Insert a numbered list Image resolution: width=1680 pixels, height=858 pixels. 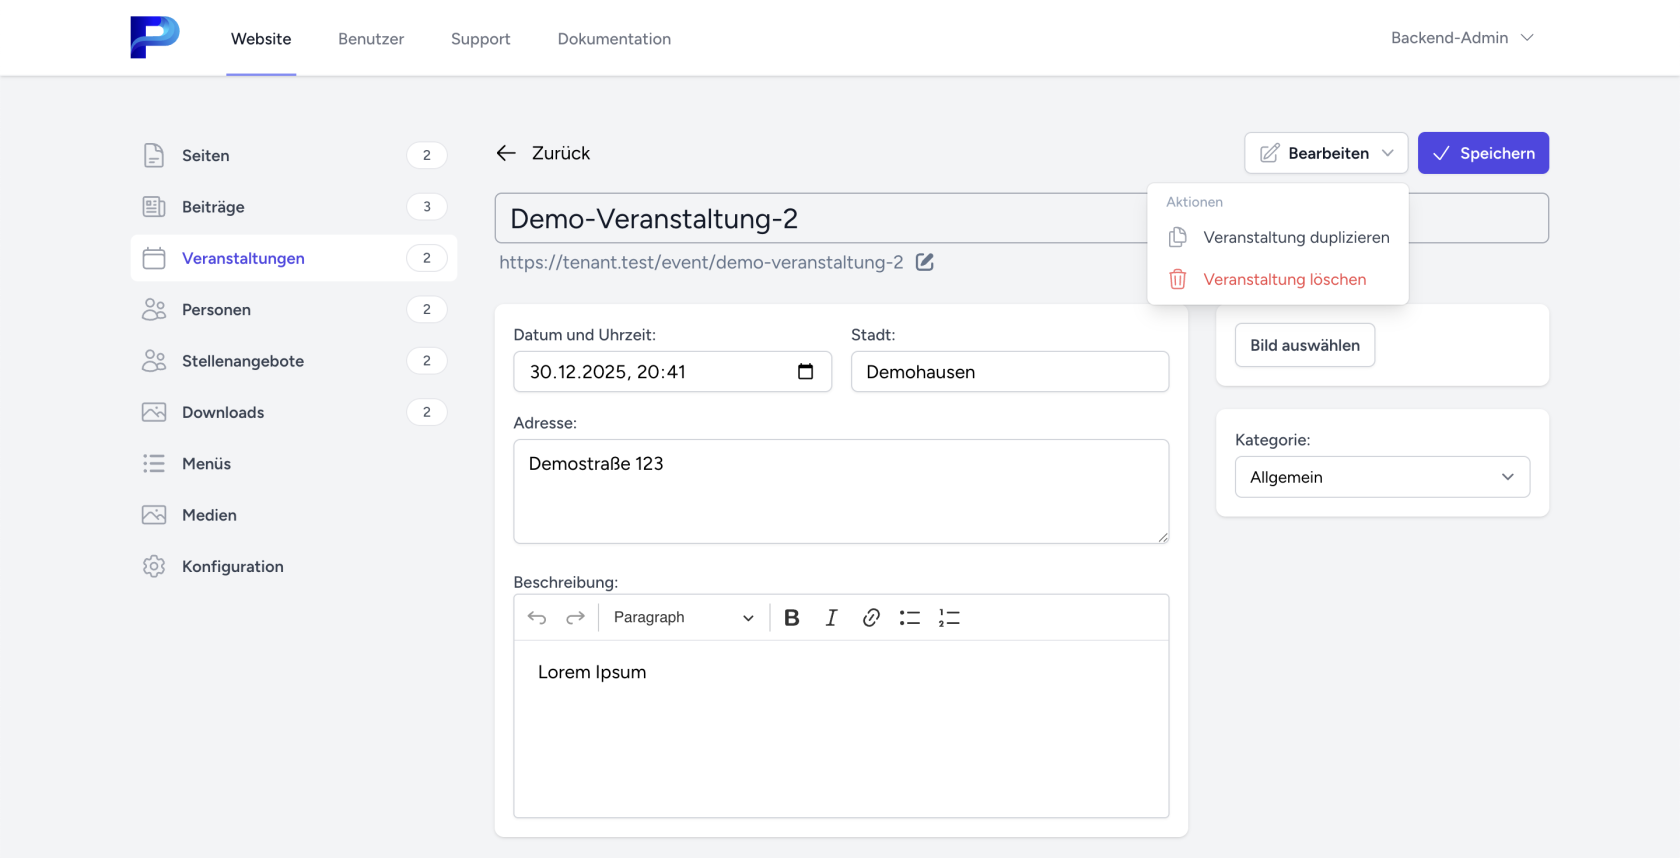click(949, 618)
